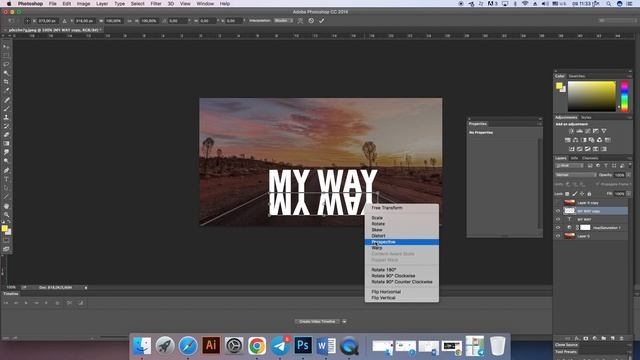
Task: Add a Hue/Saturation adjustment from Adjustments panel
Action: [x=568, y=140]
